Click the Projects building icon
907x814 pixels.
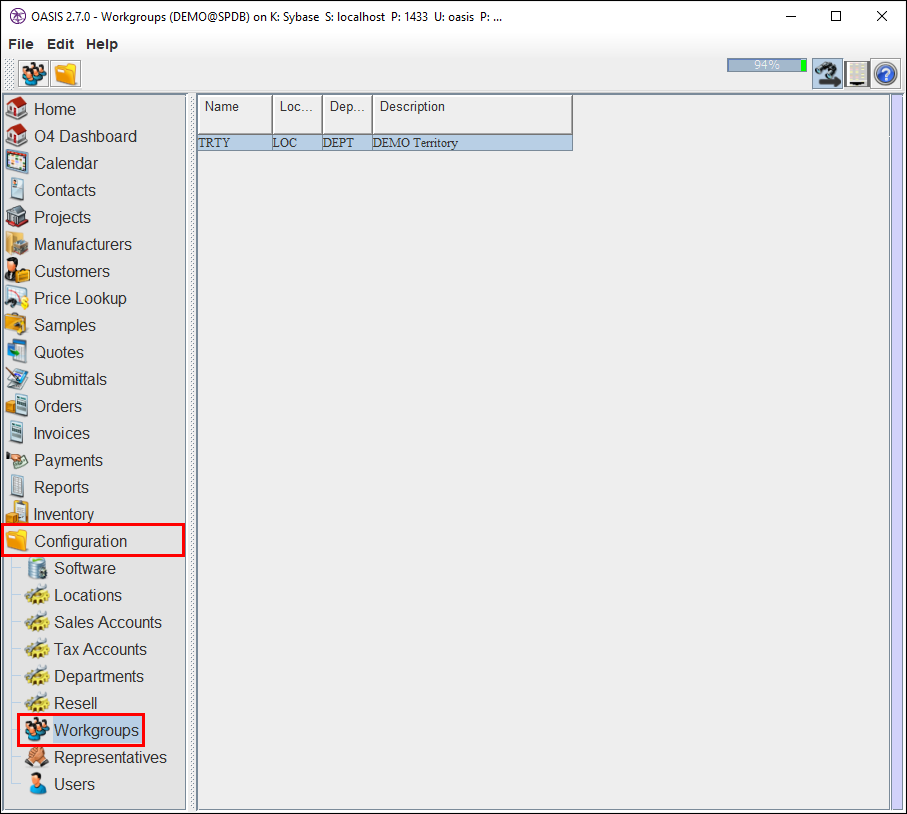coord(17,217)
